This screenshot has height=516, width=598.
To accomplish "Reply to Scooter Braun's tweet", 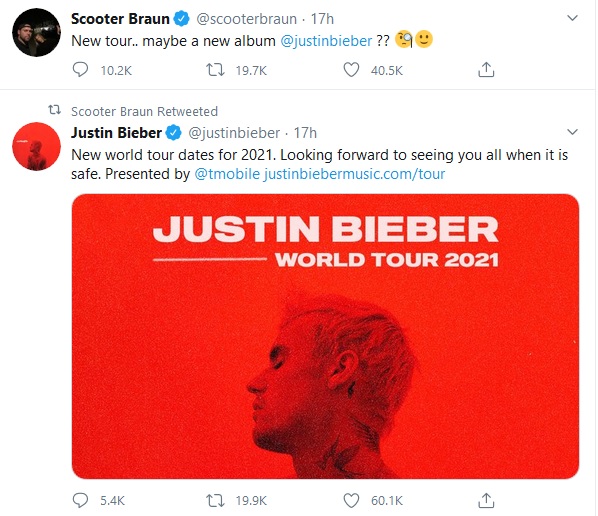I will pyautogui.click(x=80, y=70).
